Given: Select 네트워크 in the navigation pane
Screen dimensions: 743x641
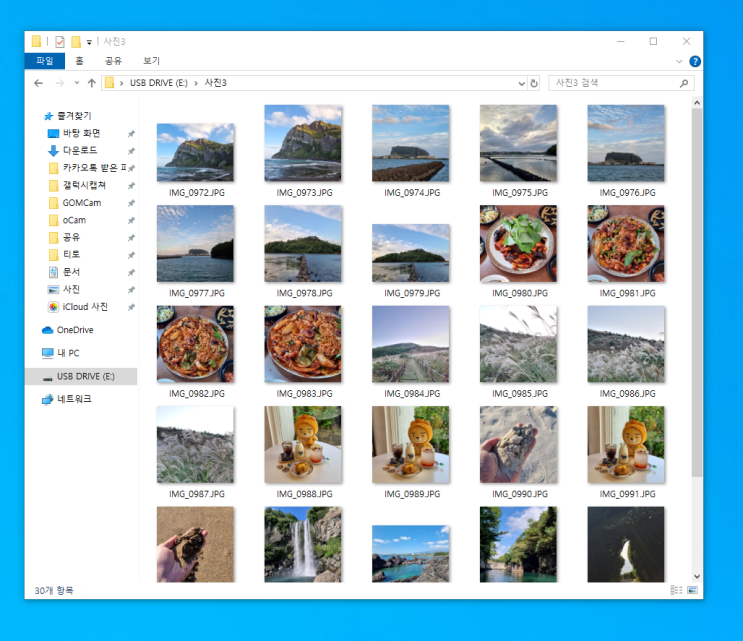Looking at the screenshot, I should click(x=74, y=399).
